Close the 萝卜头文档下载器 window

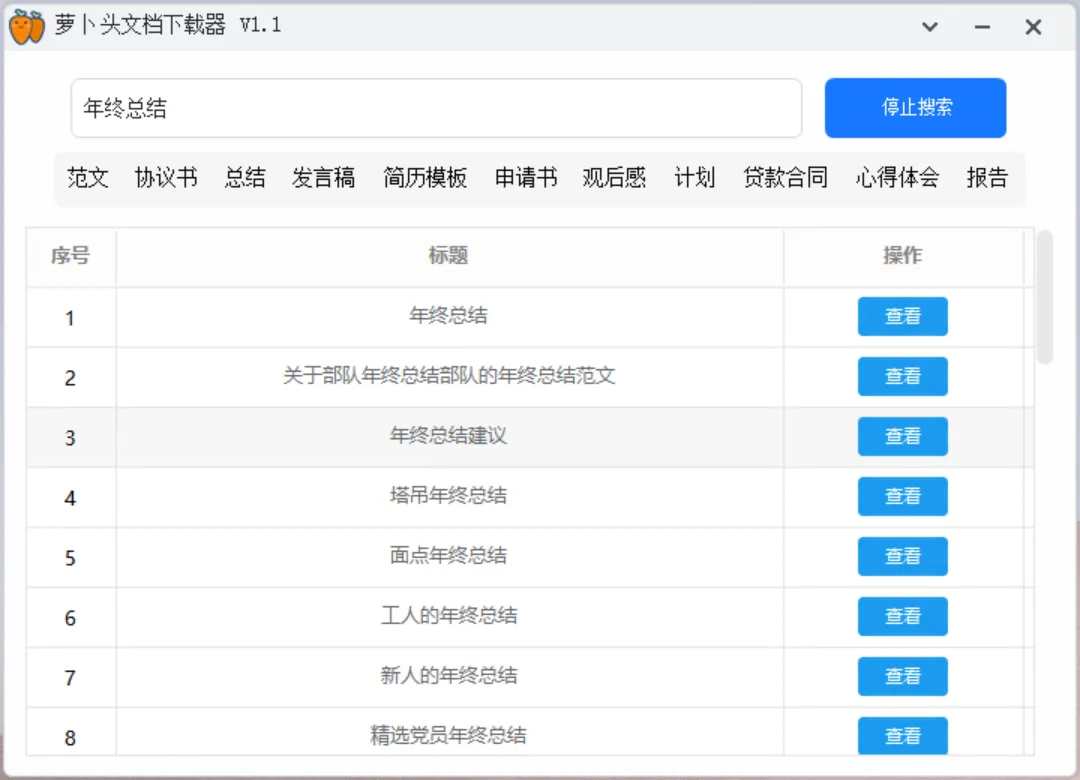1033,27
